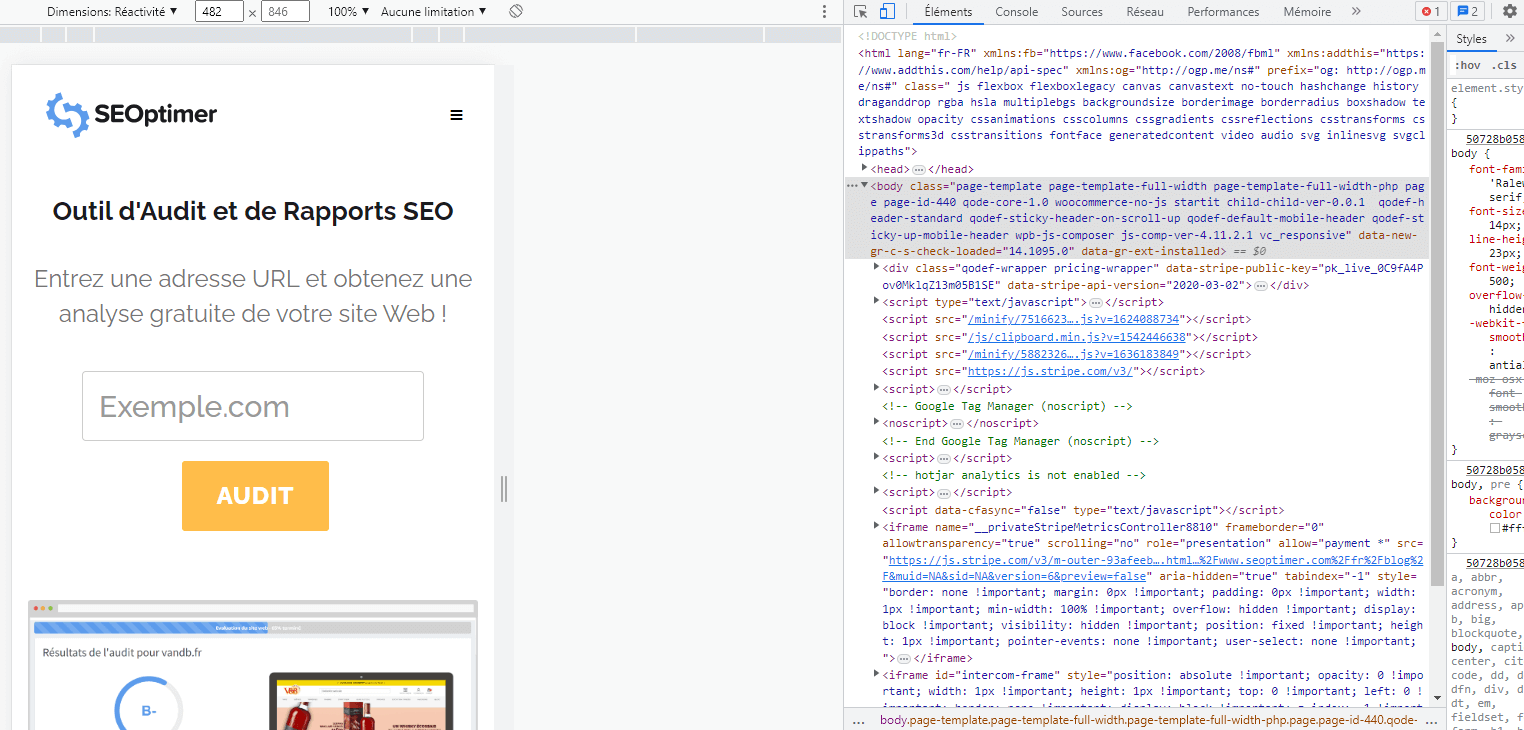Toggle the :hov element state panel

point(1467,65)
